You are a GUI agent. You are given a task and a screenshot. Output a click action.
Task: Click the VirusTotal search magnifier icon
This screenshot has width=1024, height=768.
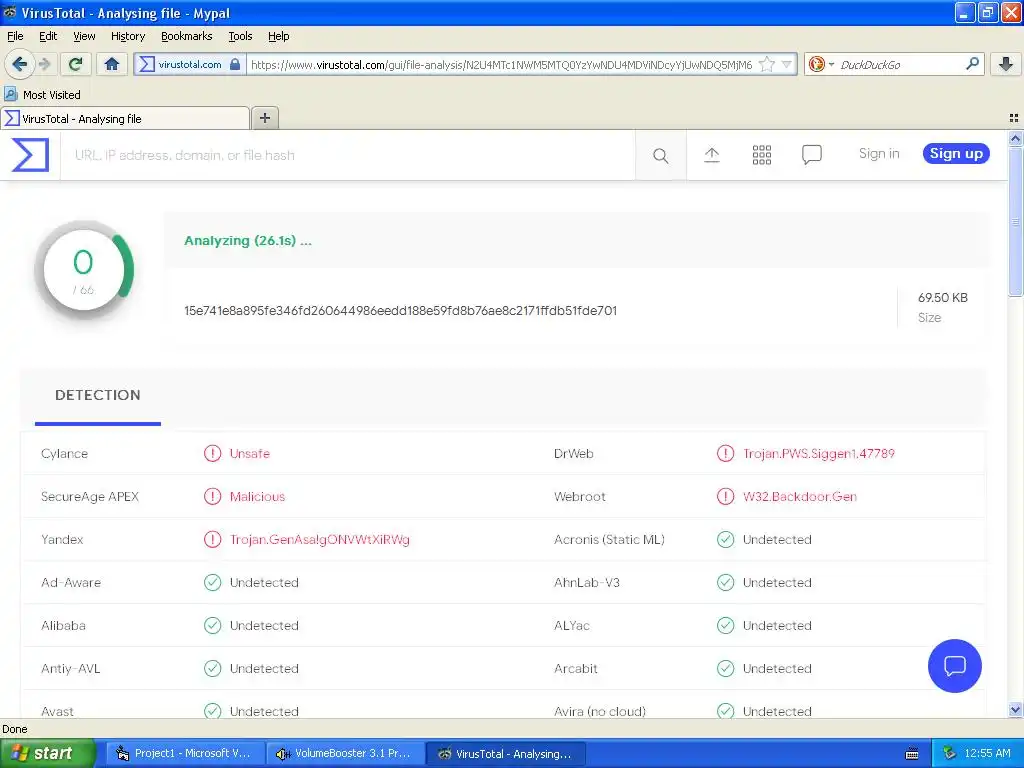(660, 155)
